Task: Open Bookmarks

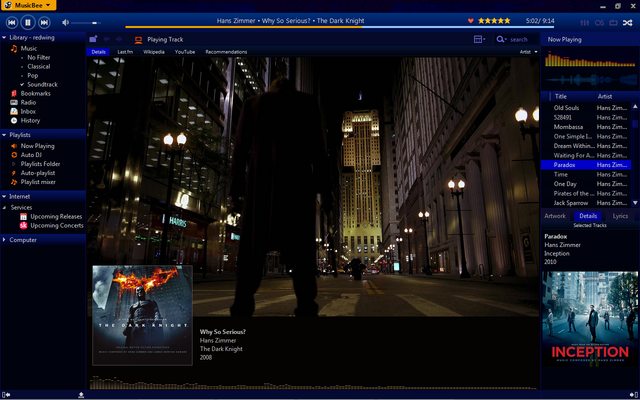Action: [x=36, y=93]
